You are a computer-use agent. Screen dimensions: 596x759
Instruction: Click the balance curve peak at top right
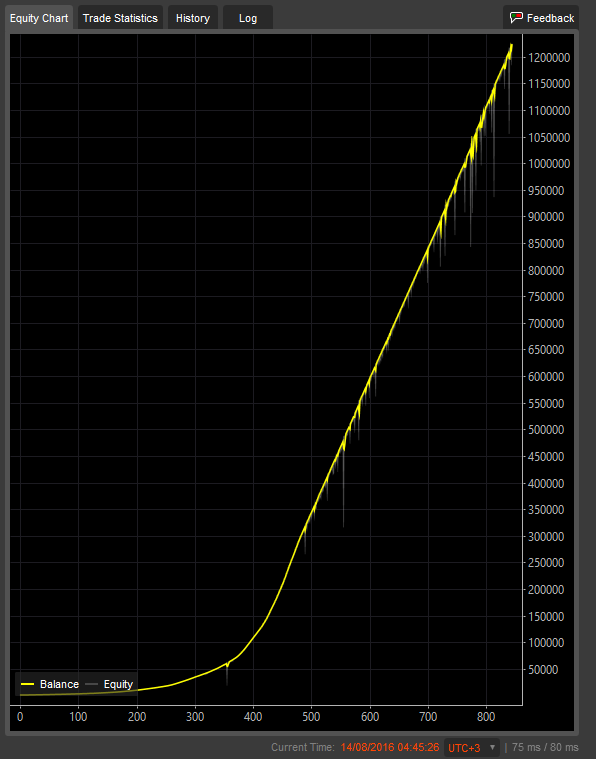coord(511,46)
